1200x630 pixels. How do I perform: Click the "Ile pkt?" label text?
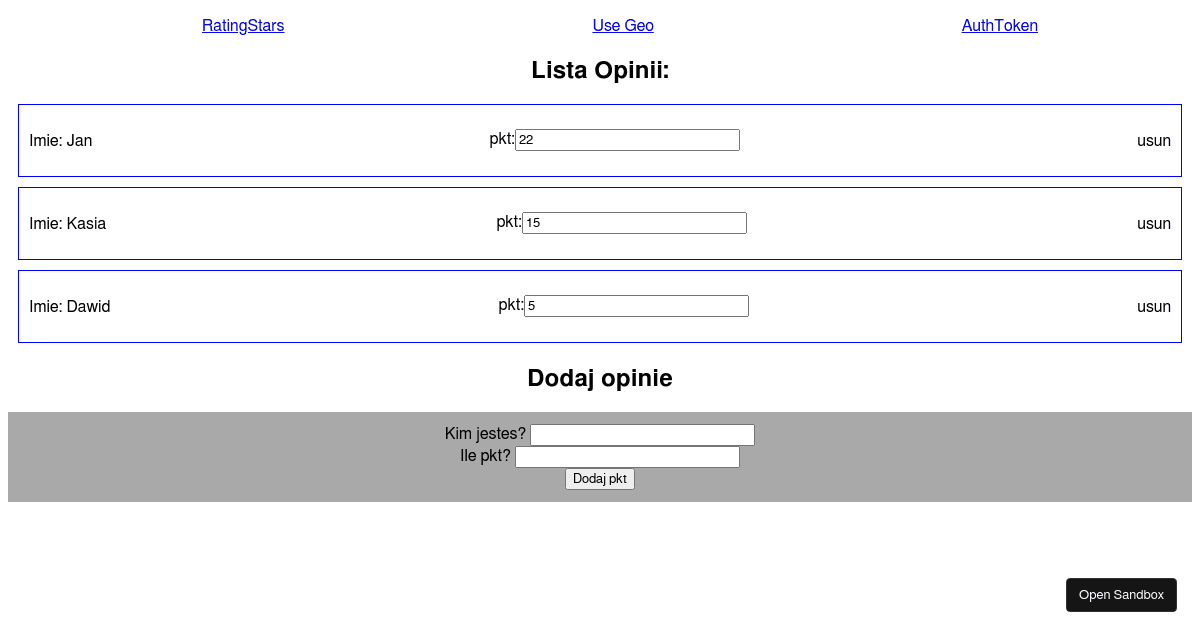point(485,456)
